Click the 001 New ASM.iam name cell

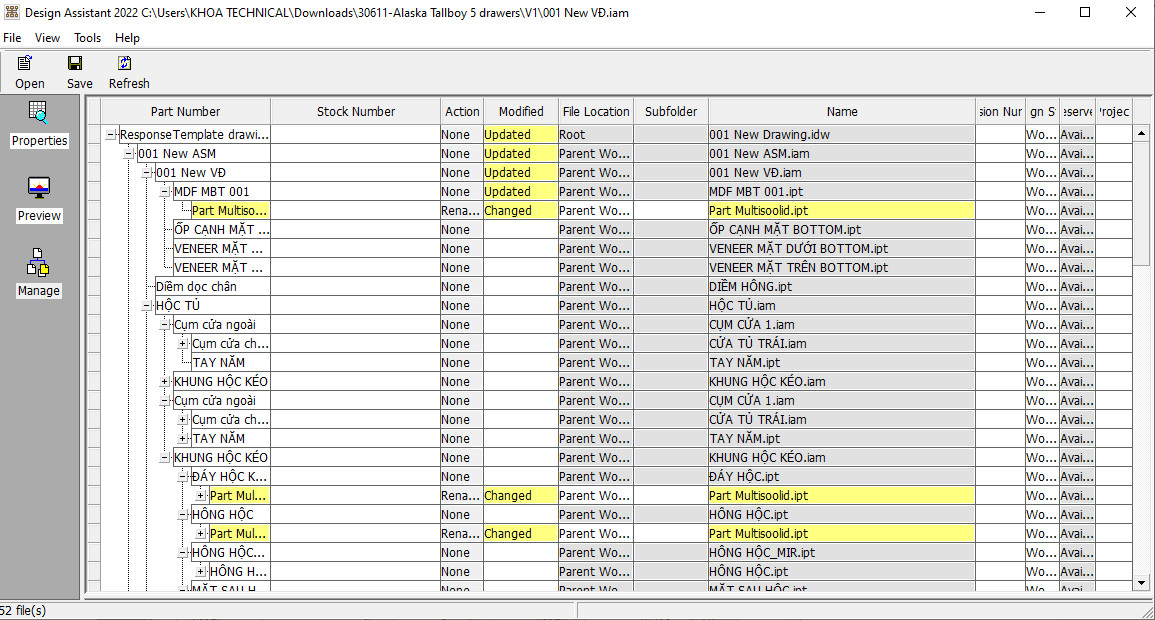click(x=842, y=154)
